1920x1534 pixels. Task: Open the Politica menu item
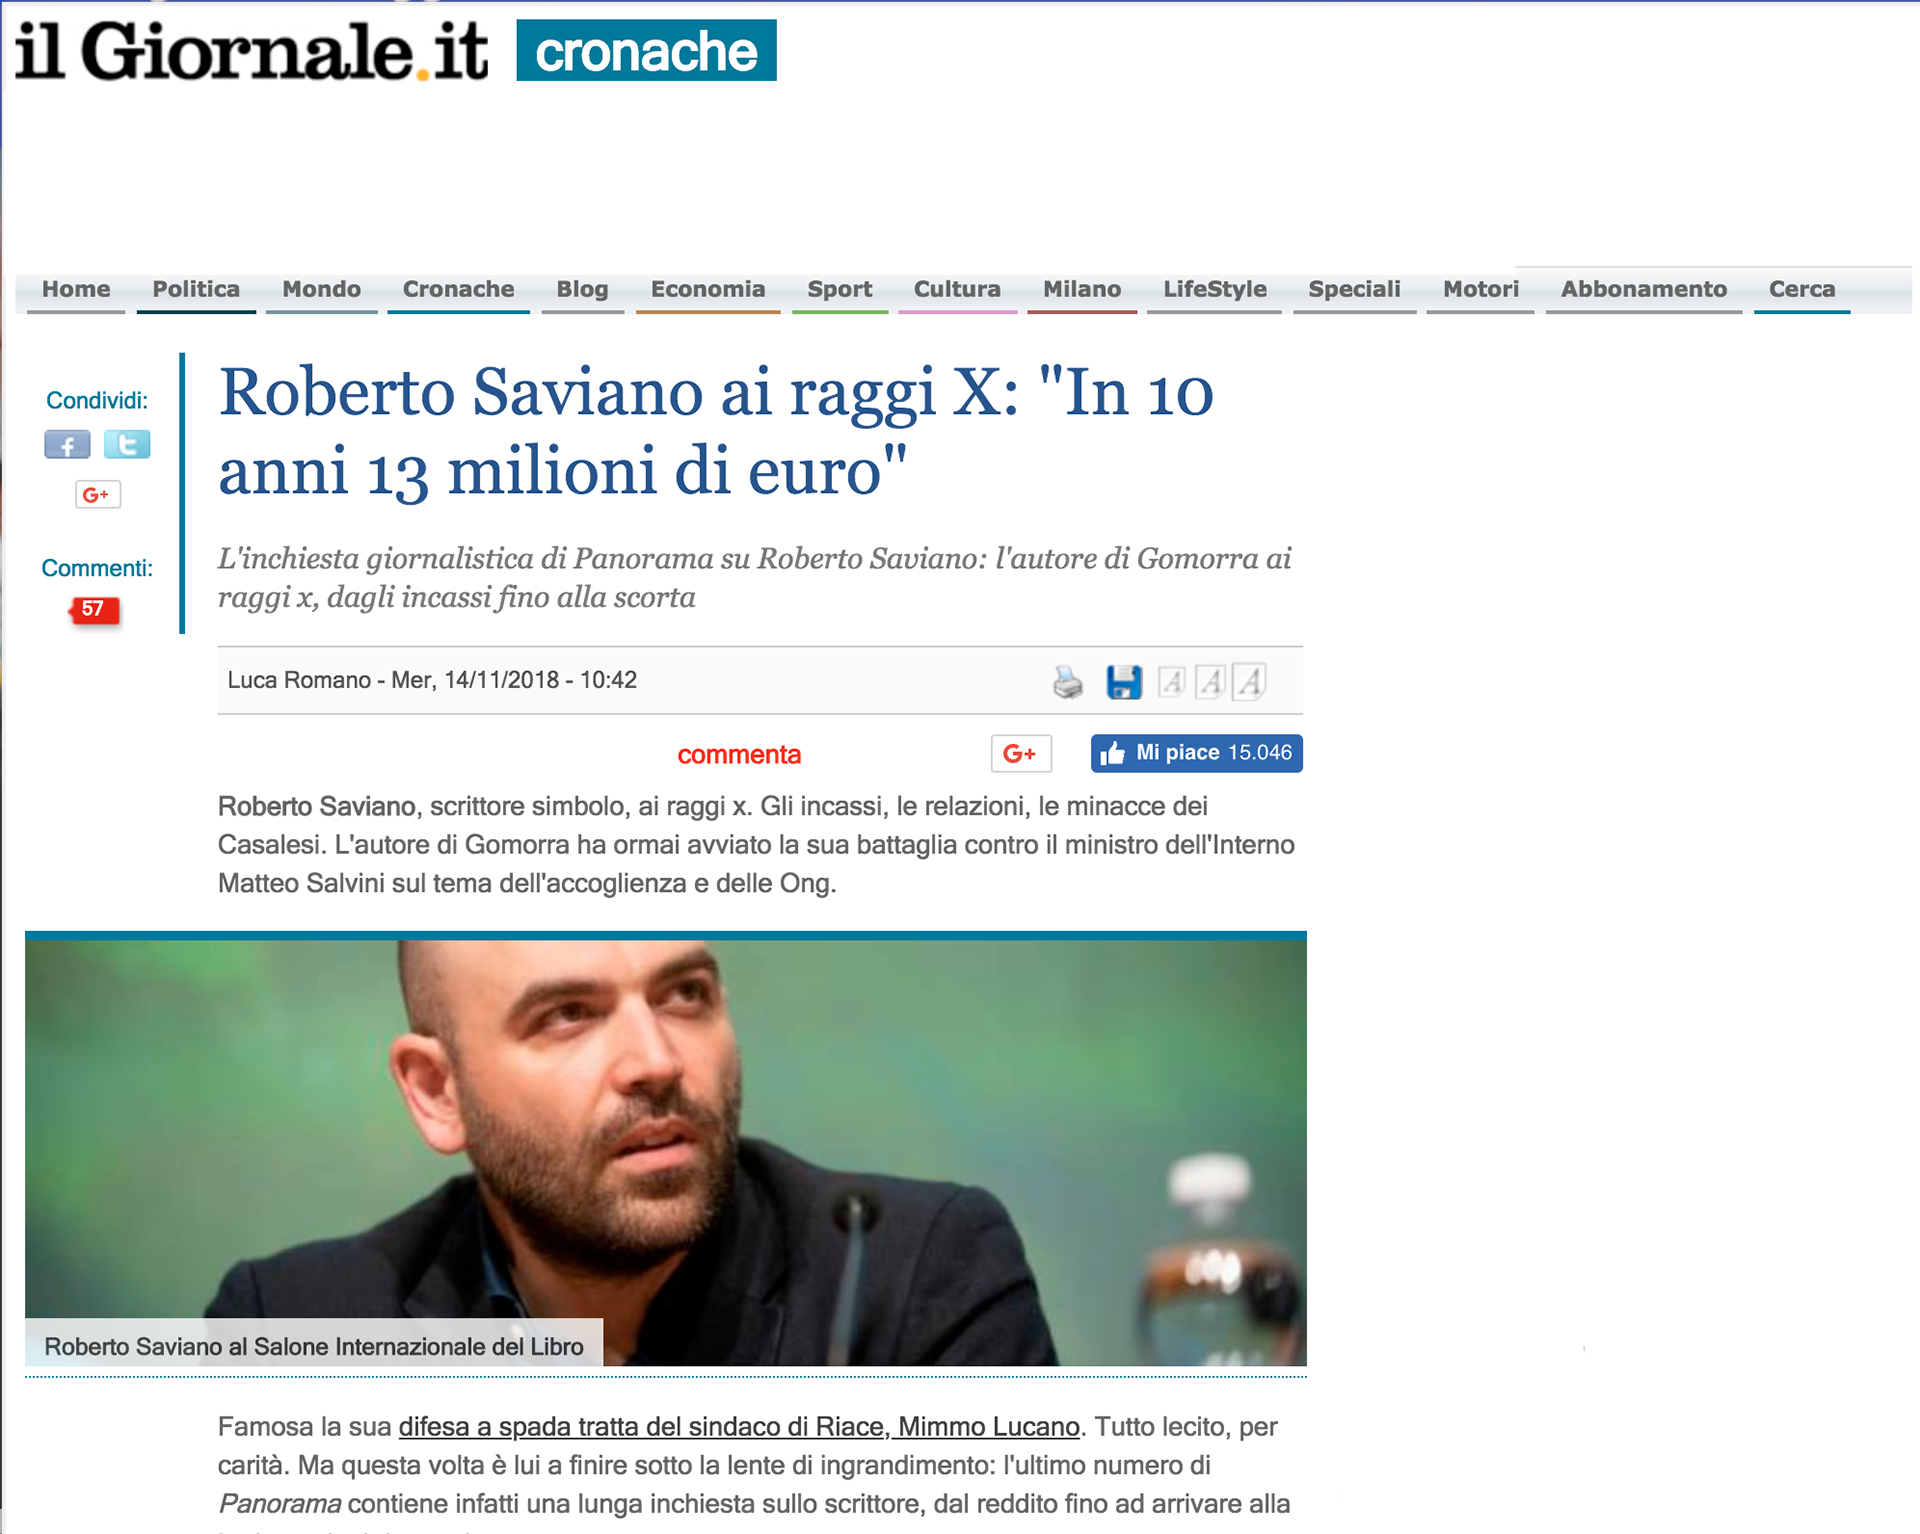click(x=196, y=290)
